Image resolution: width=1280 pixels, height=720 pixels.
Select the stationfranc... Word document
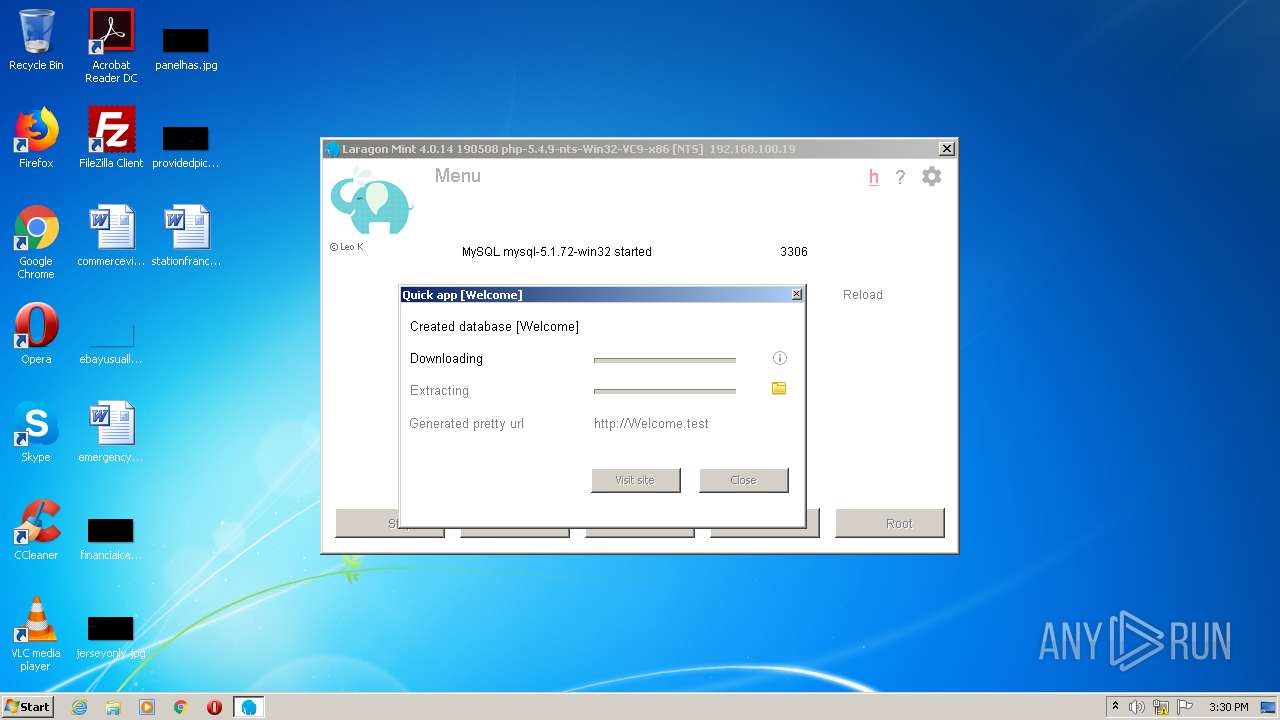(186, 236)
